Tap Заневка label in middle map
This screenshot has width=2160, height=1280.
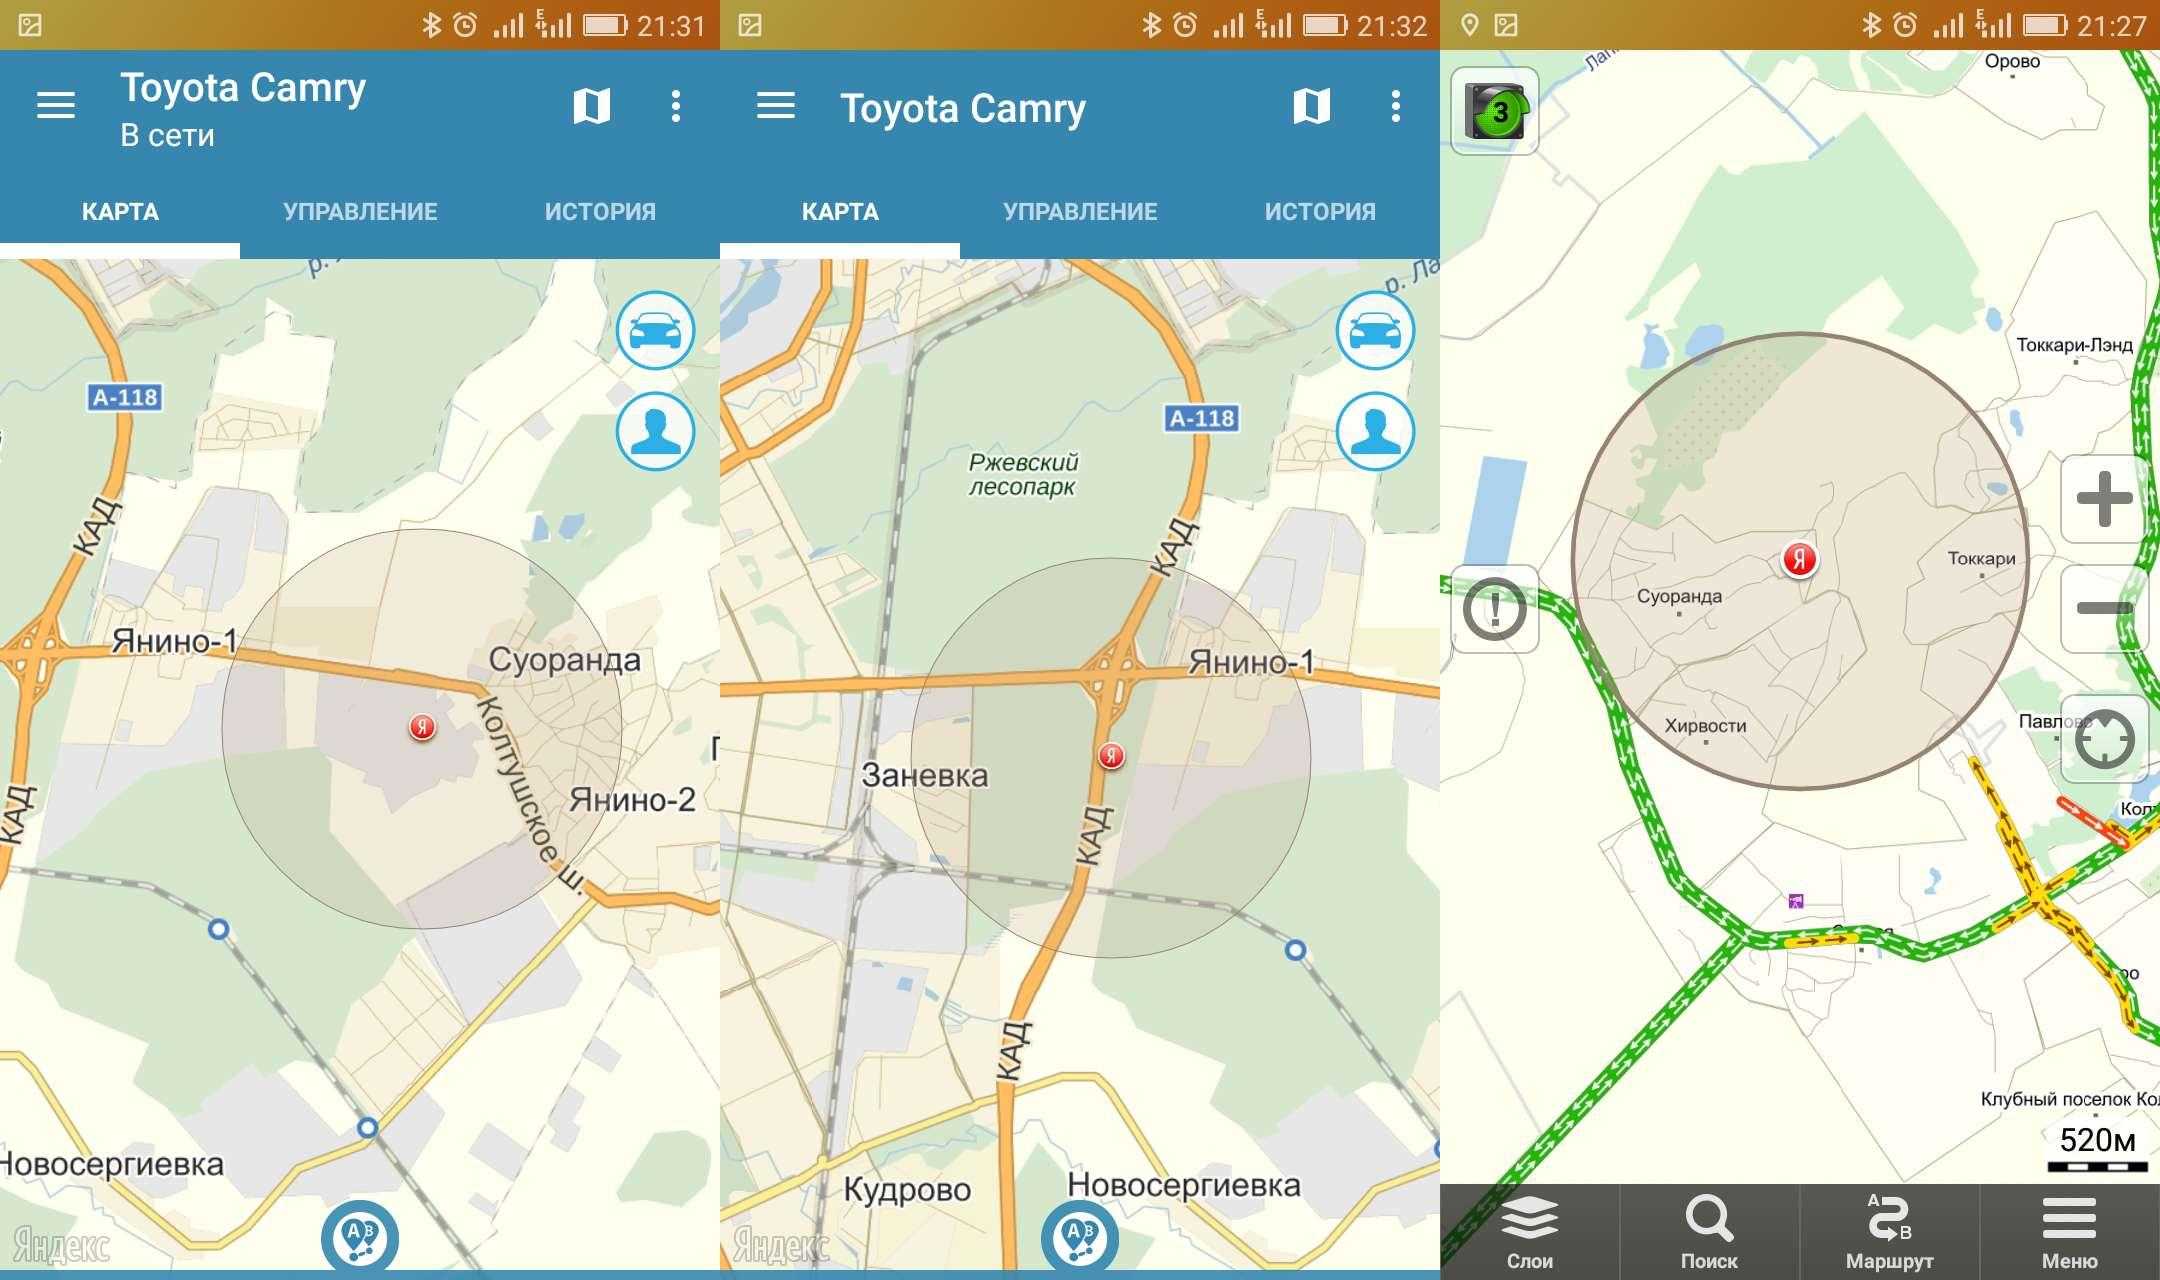pos(925,775)
